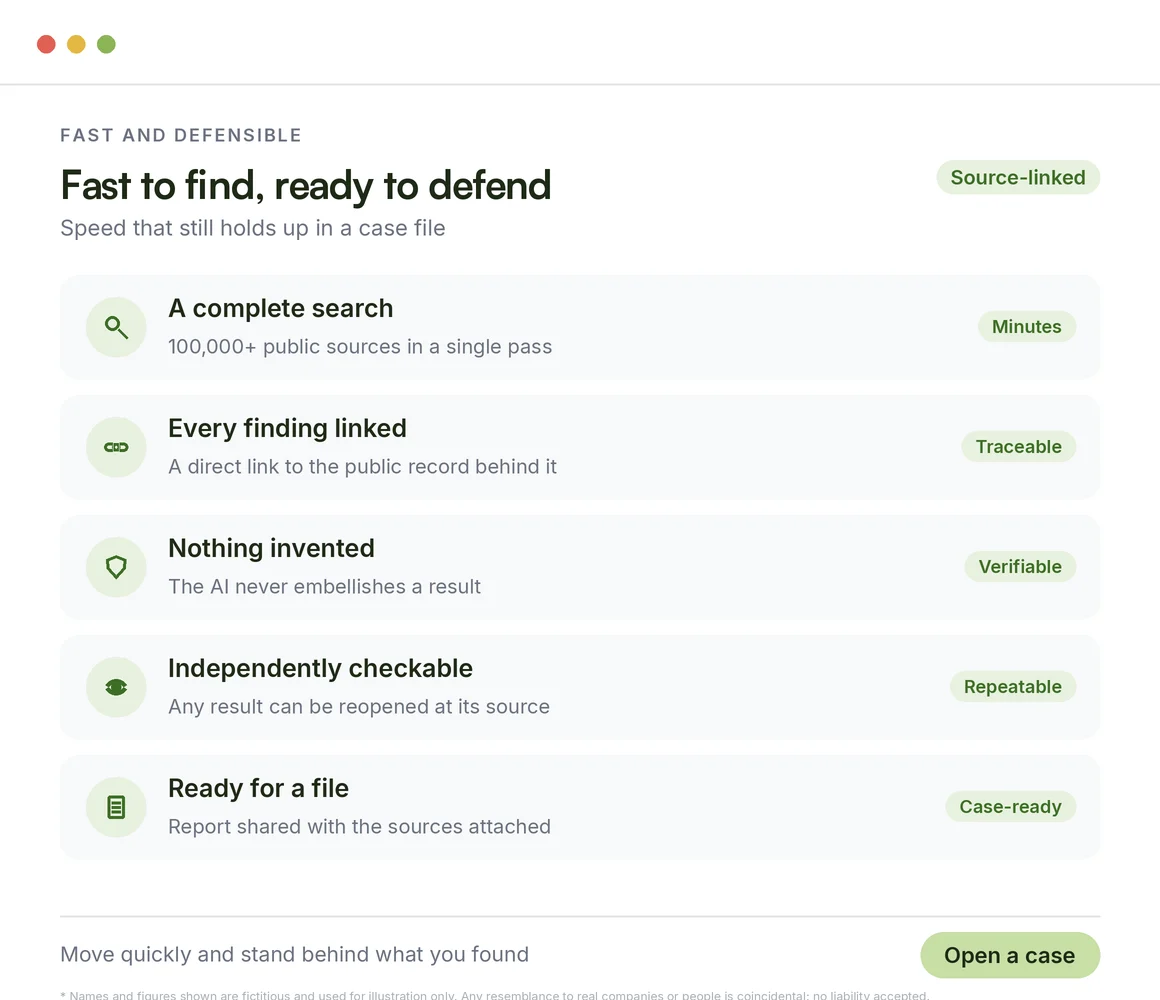This screenshot has height=1000, width=1160.
Task: Click the Source-linked badge
Action: pyautogui.click(x=1018, y=178)
